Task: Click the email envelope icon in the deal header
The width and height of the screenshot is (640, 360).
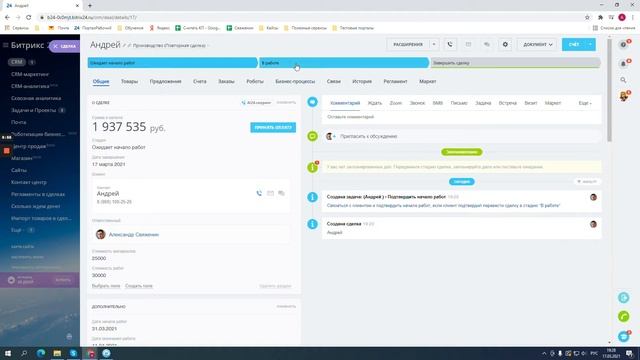Action: click(x=468, y=44)
